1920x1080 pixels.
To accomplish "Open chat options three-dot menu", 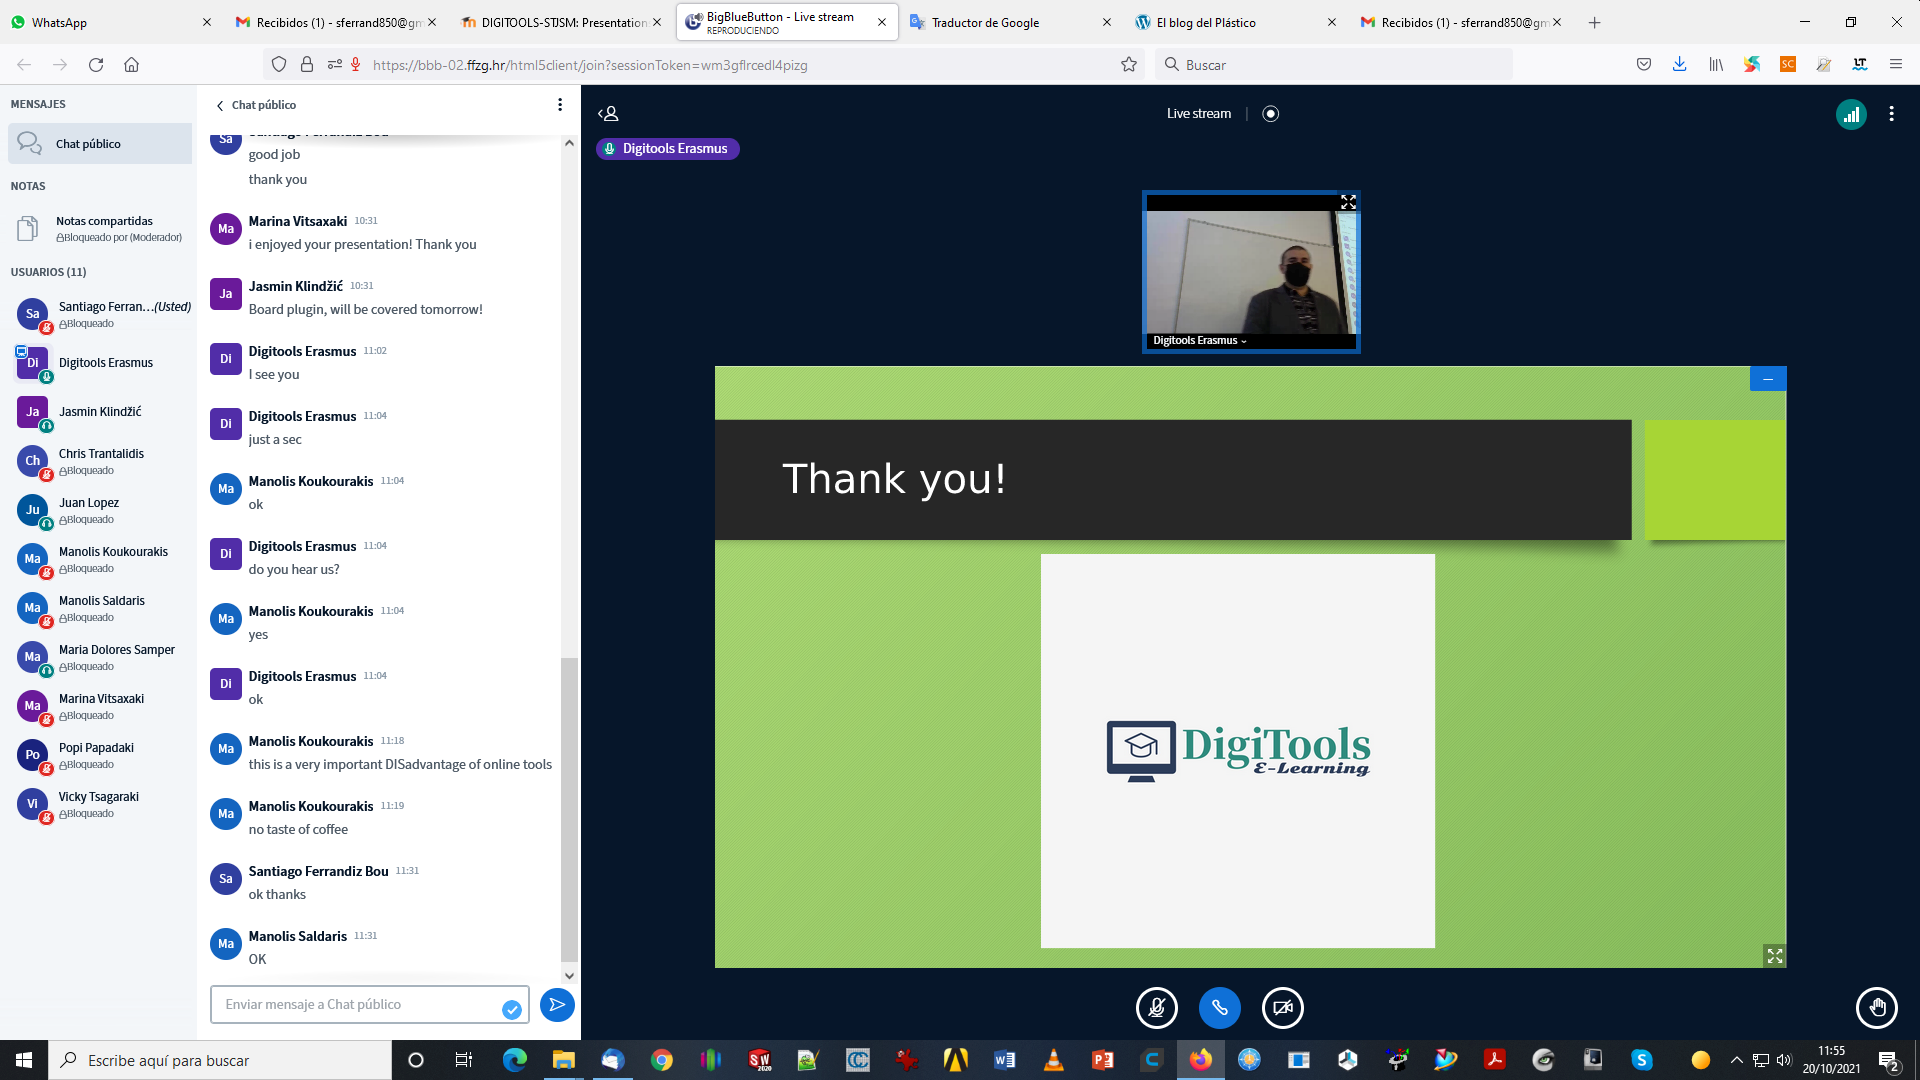I will [560, 105].
